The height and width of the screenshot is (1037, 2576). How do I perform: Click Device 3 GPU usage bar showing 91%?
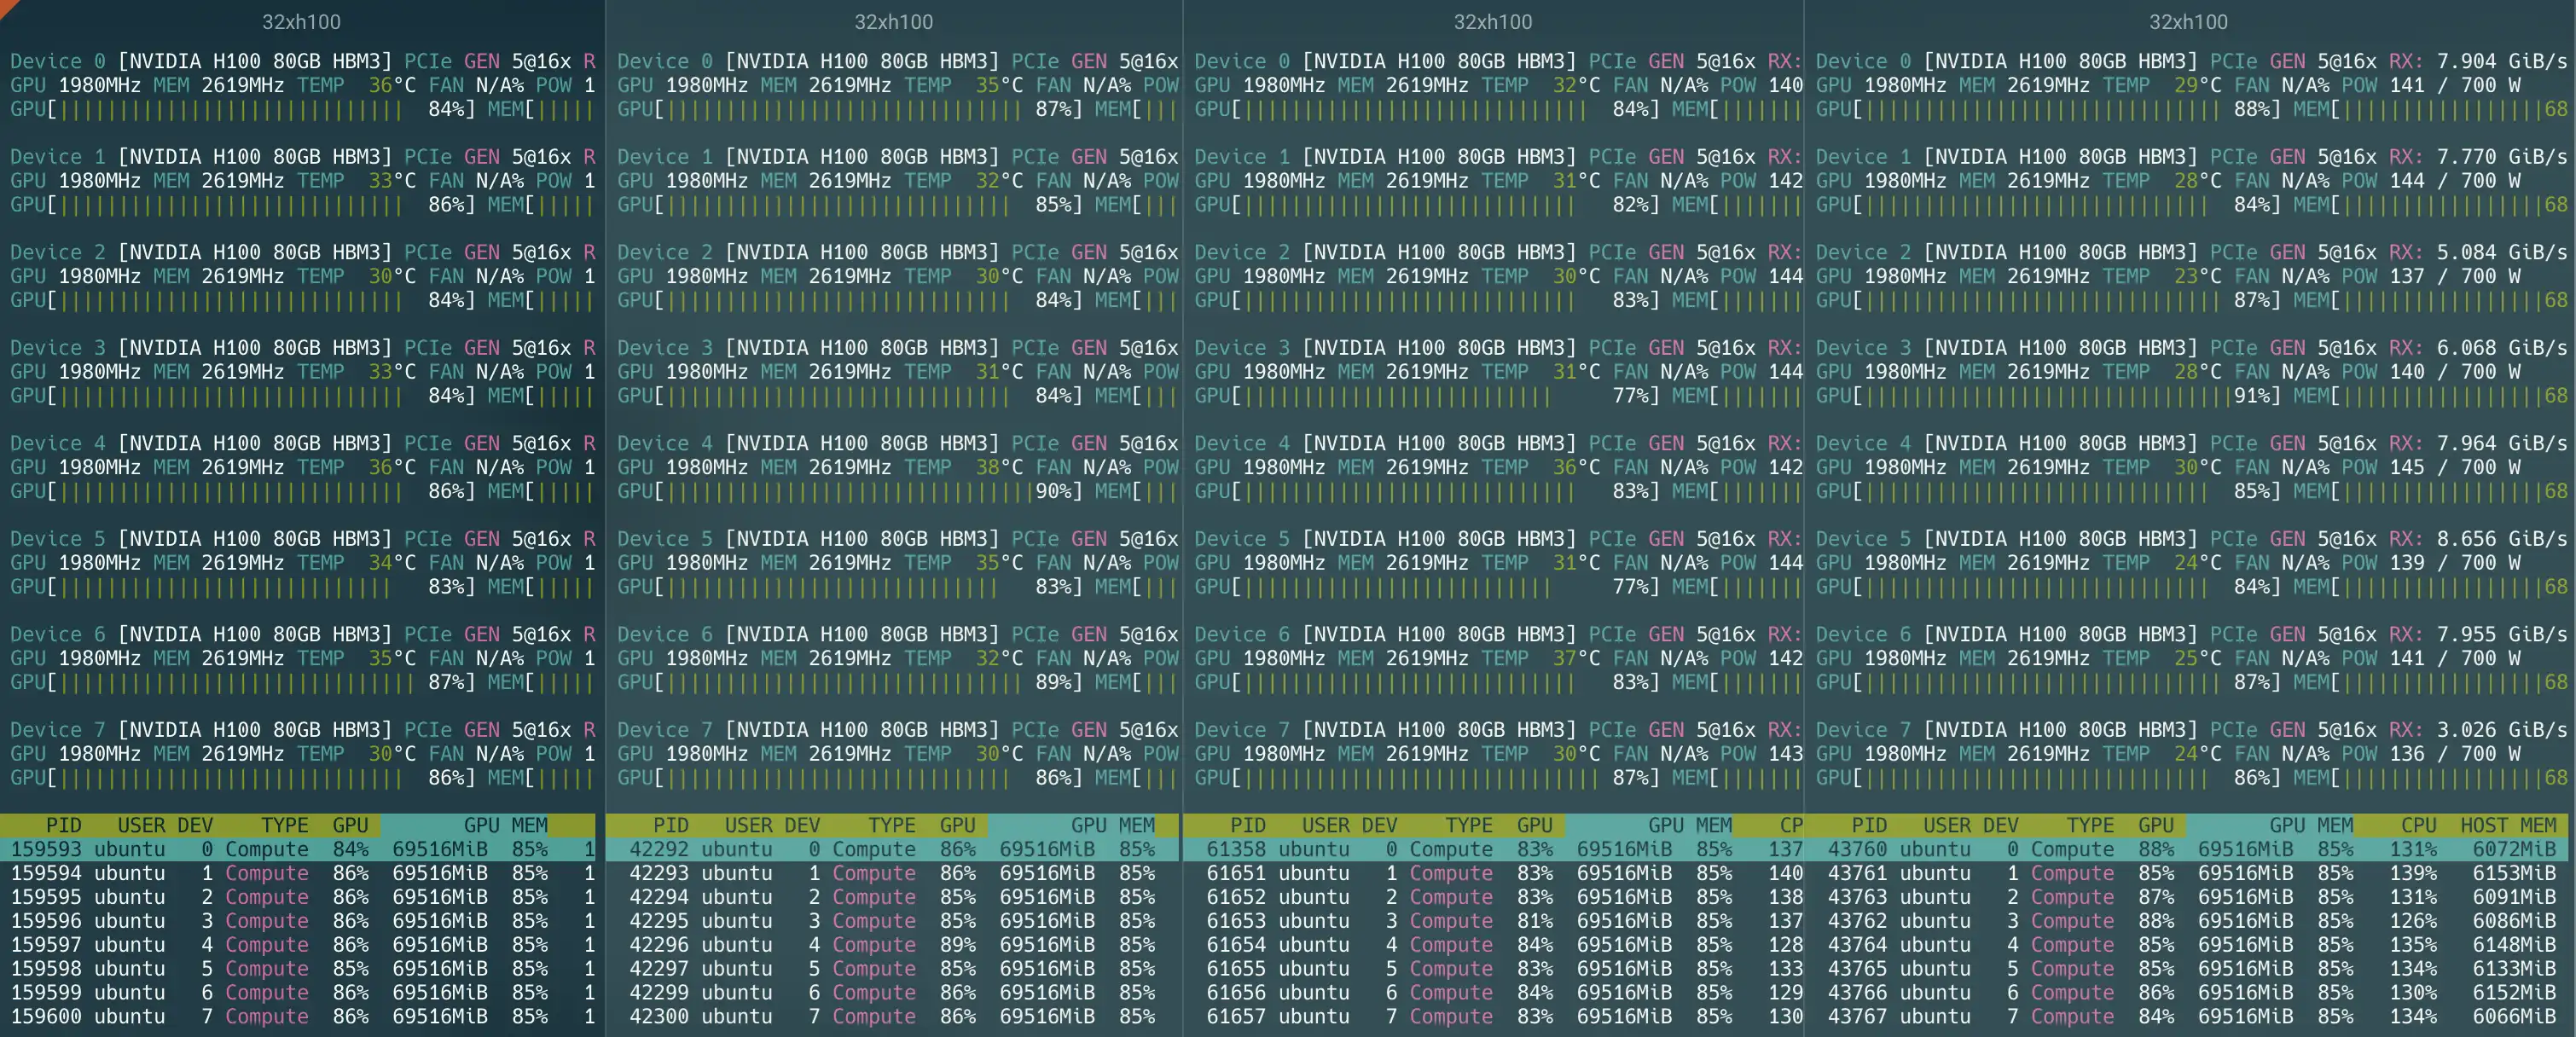tap(2048, 395)
